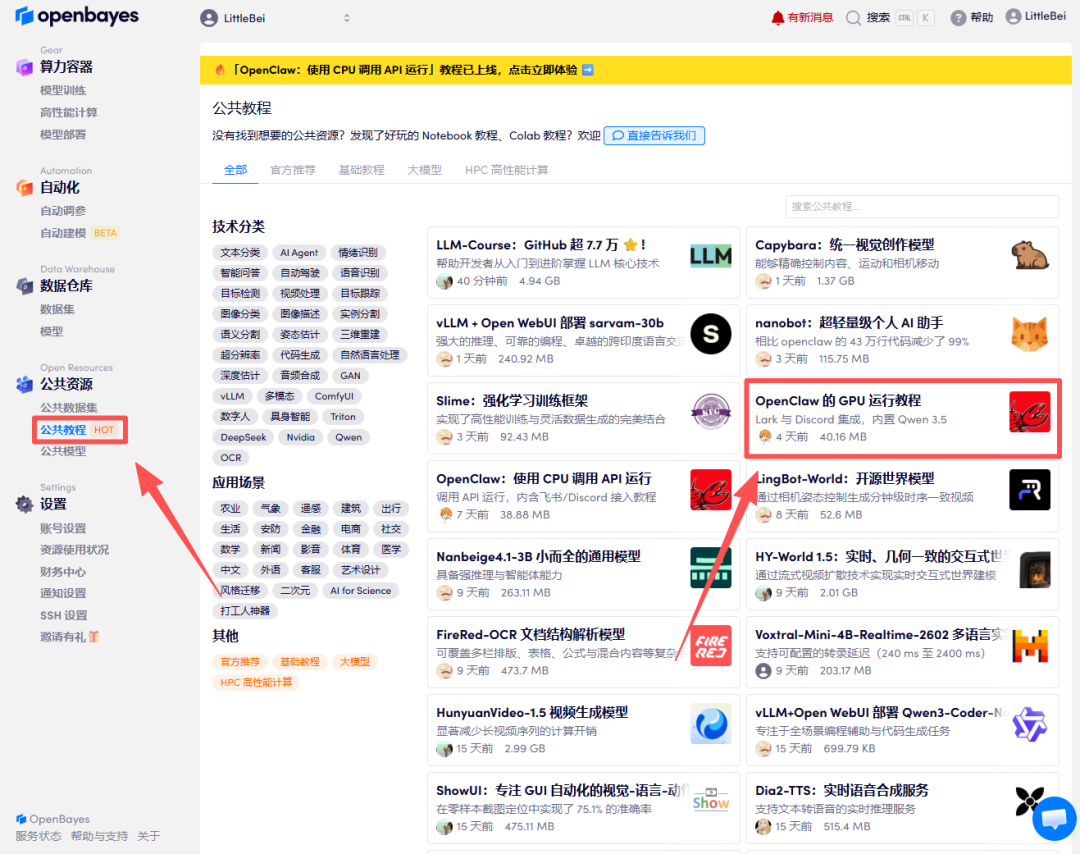Select the Qwen tag

pos(349,437)
